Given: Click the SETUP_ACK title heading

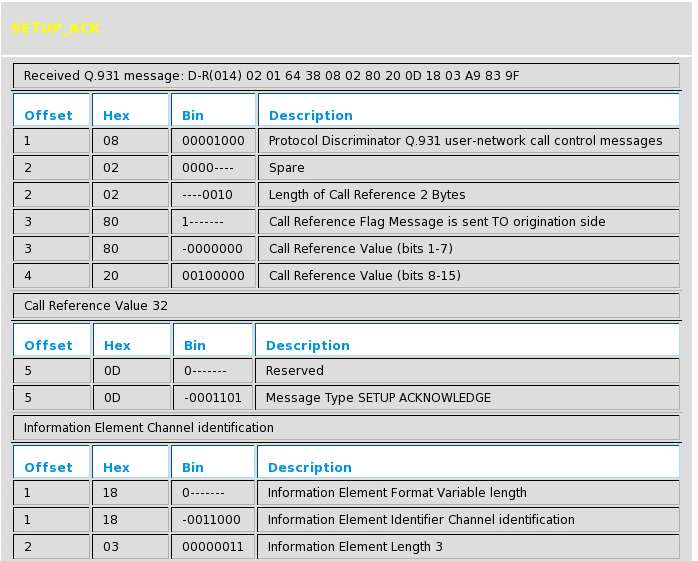Looking at the screenshot, I should pos(56,29).
